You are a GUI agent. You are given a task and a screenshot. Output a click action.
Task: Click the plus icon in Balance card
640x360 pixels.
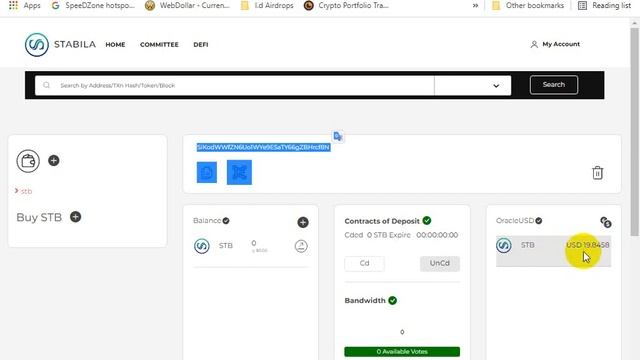[x=303, y=222]
